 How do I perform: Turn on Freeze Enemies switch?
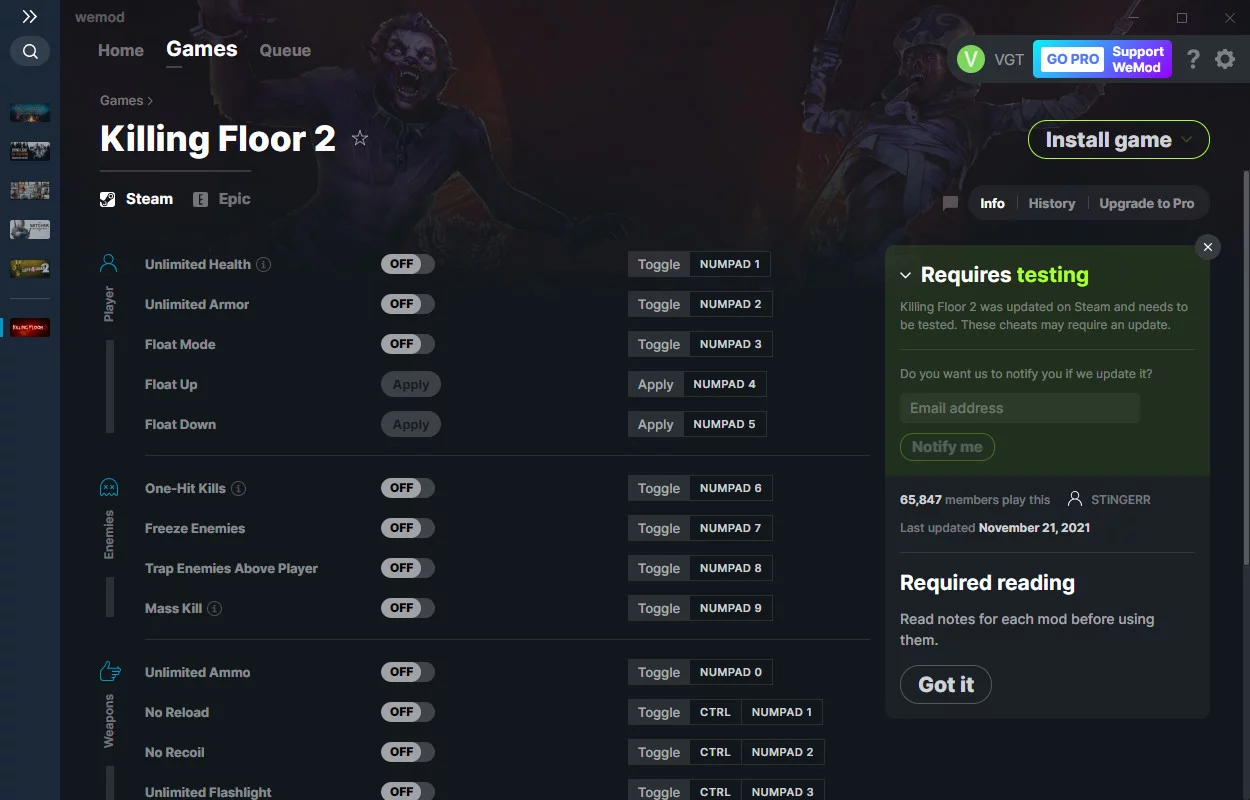point(408,528)
